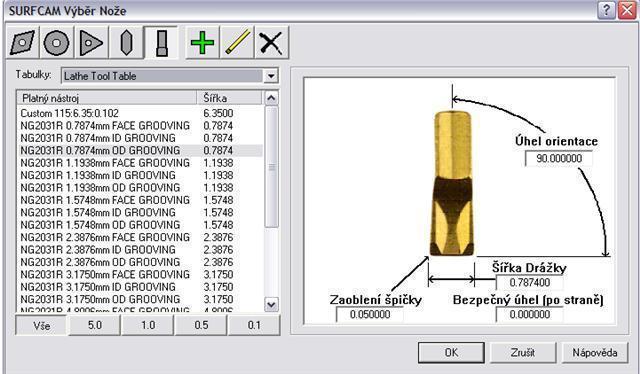Viewport: 640px width, 374px height.
Task: Select the triangle insert tool type icon
Action: coord(91,42)
